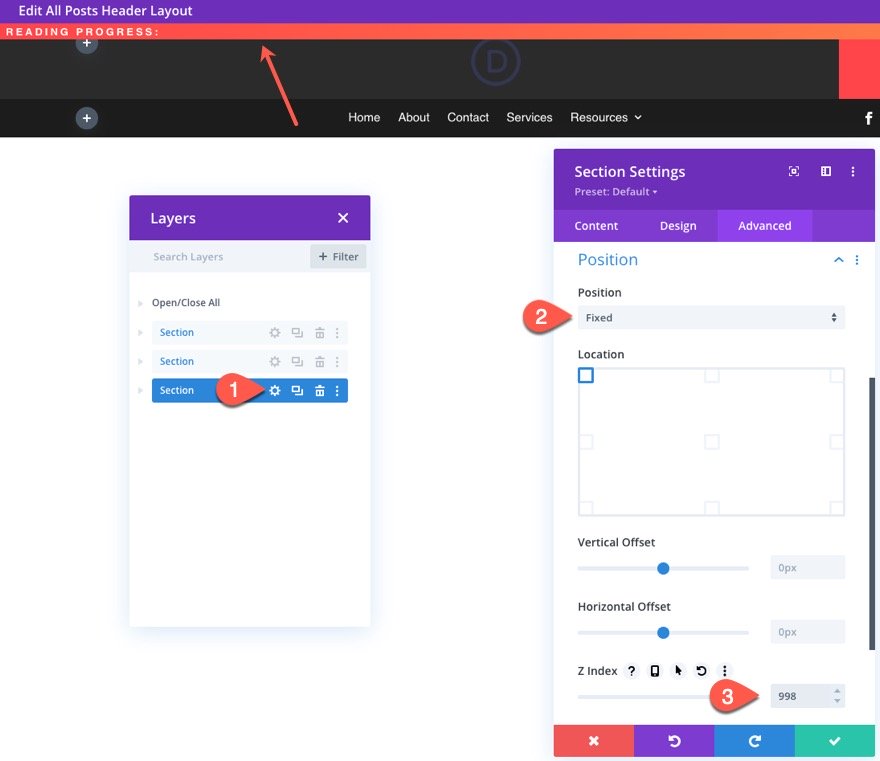Click the Filter button in Layers

coord(338,256)
